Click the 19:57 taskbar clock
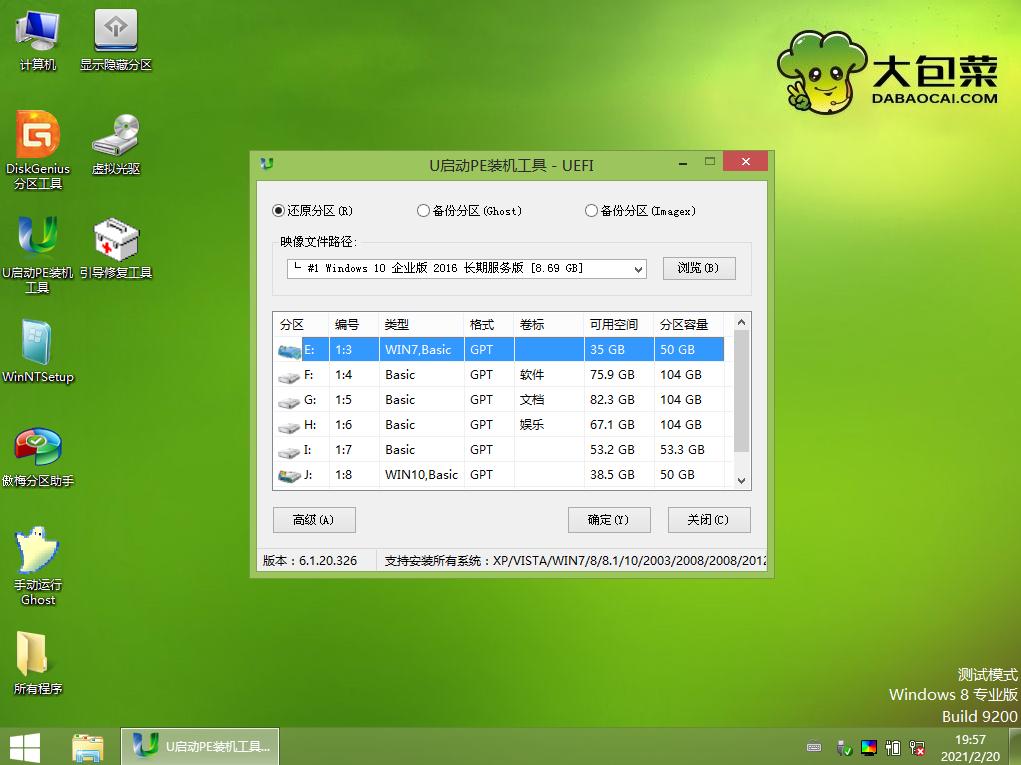This screenshot has width=1021, height=765. [970, 740]
